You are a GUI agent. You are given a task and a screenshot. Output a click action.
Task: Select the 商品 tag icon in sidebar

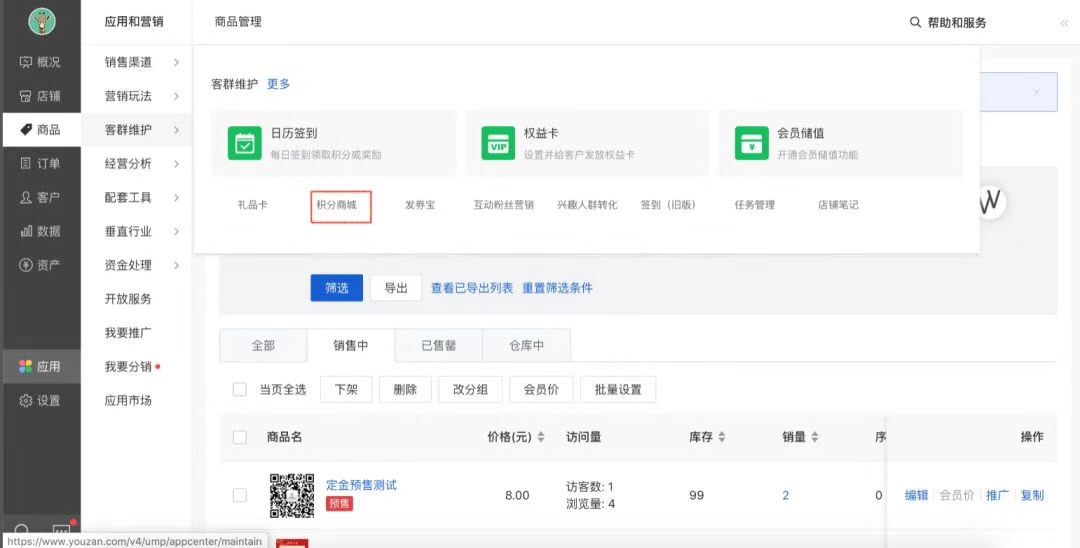[26, 129]
